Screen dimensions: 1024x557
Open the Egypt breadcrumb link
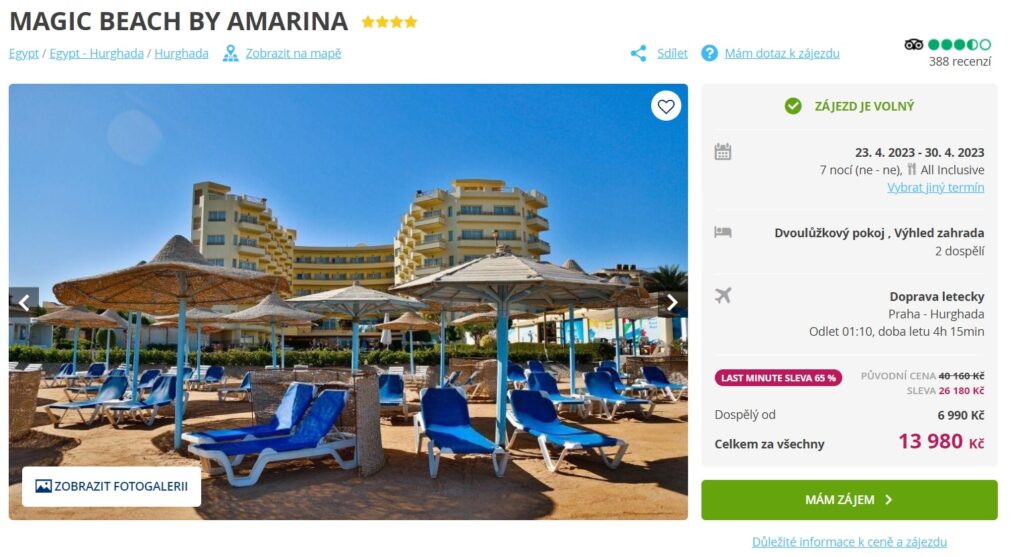click(x=24, y=54)
